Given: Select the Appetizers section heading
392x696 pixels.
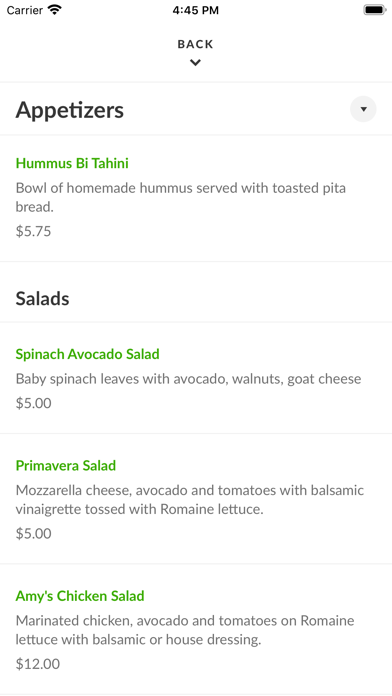Looking at the screenshot, I should pos(70,110).
